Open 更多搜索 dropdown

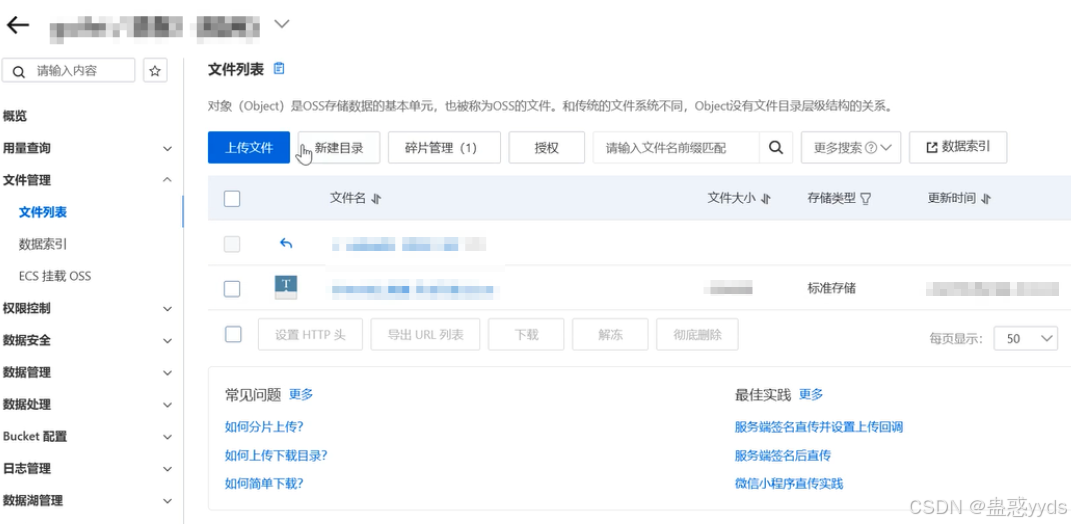[x=851, y=148]
